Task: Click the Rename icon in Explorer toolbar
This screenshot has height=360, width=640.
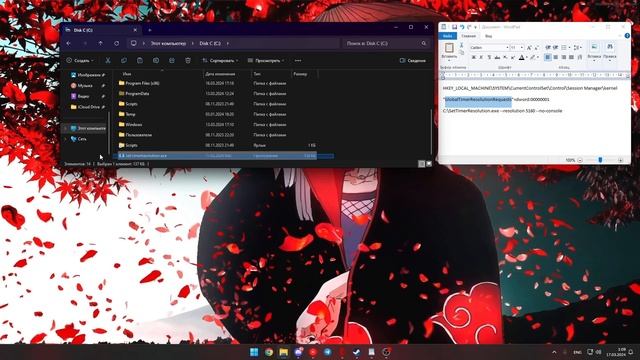Action: [156, 60]
